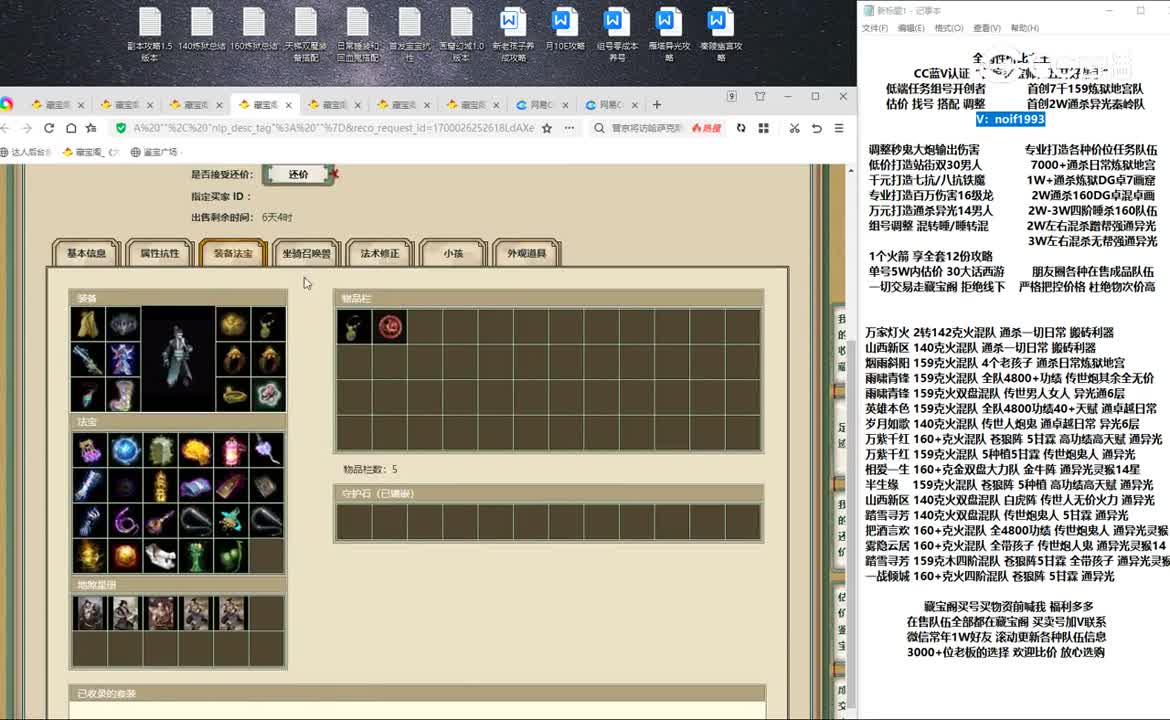Viewport: 1170px width, 720px height.
Task: Click the '出售剩余时间' label
Action: 223,217
